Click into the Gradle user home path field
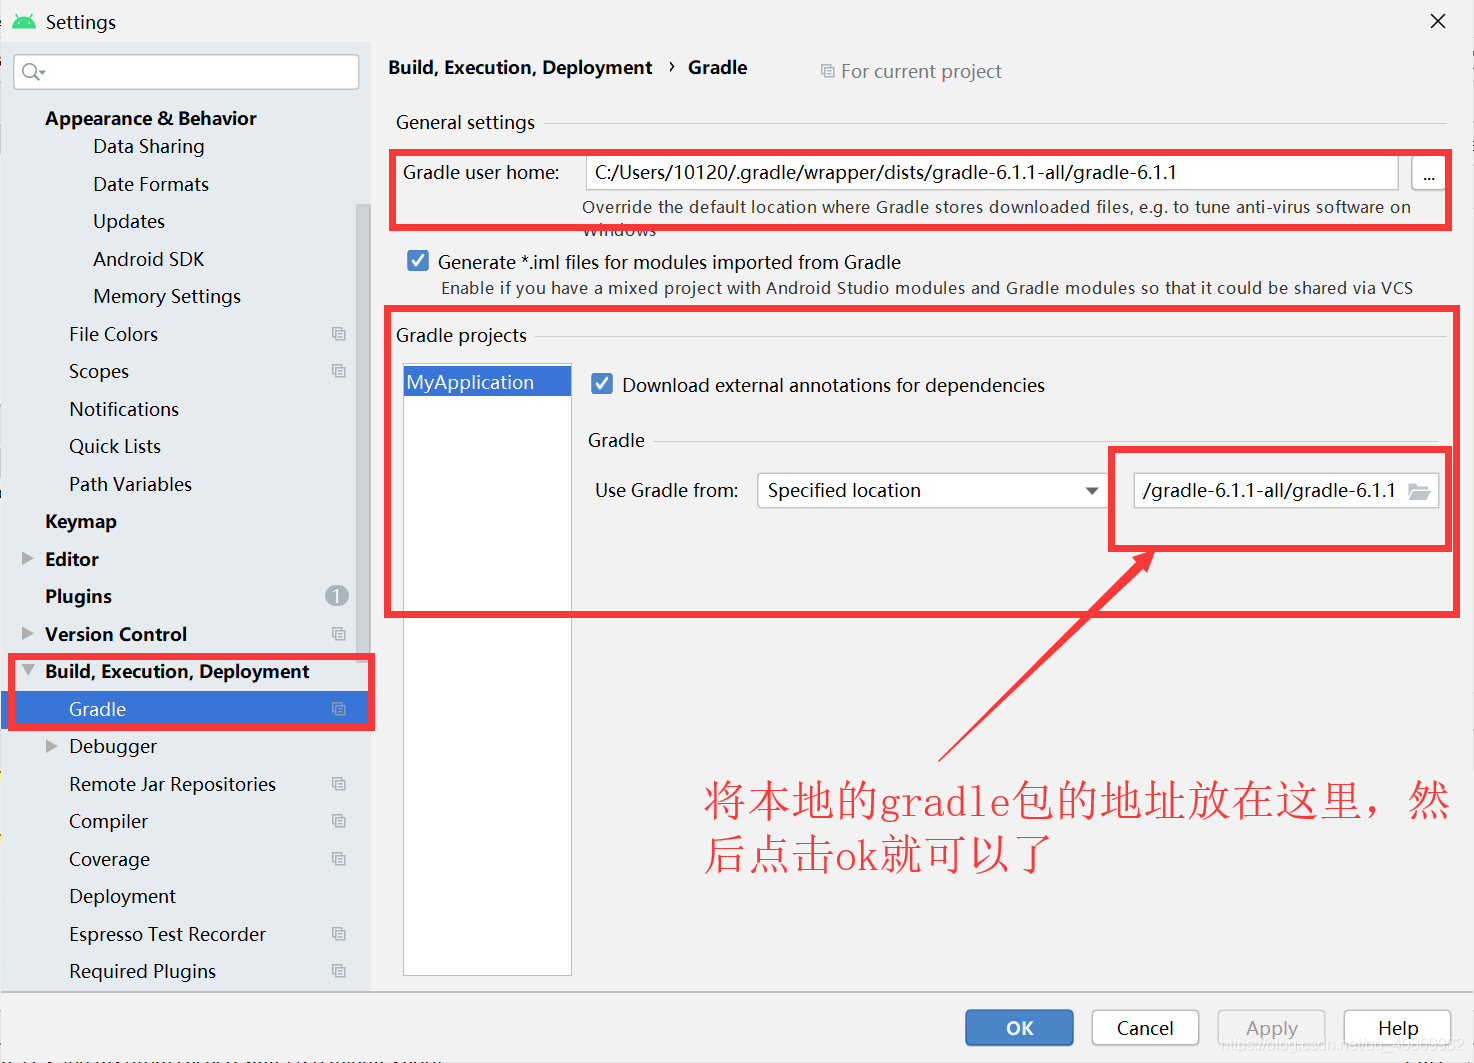The image size is (1474, 1063). 992,173
